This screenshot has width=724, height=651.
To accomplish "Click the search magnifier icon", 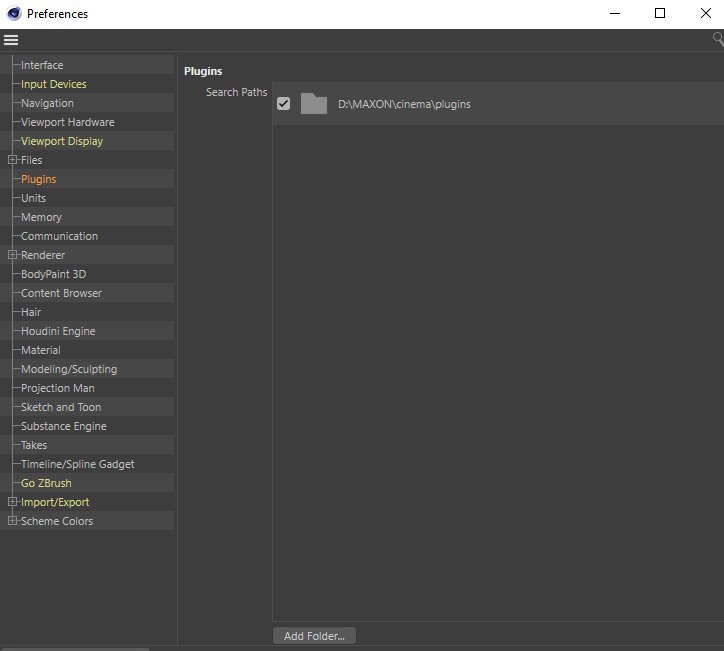I will [x=718, y=39].
